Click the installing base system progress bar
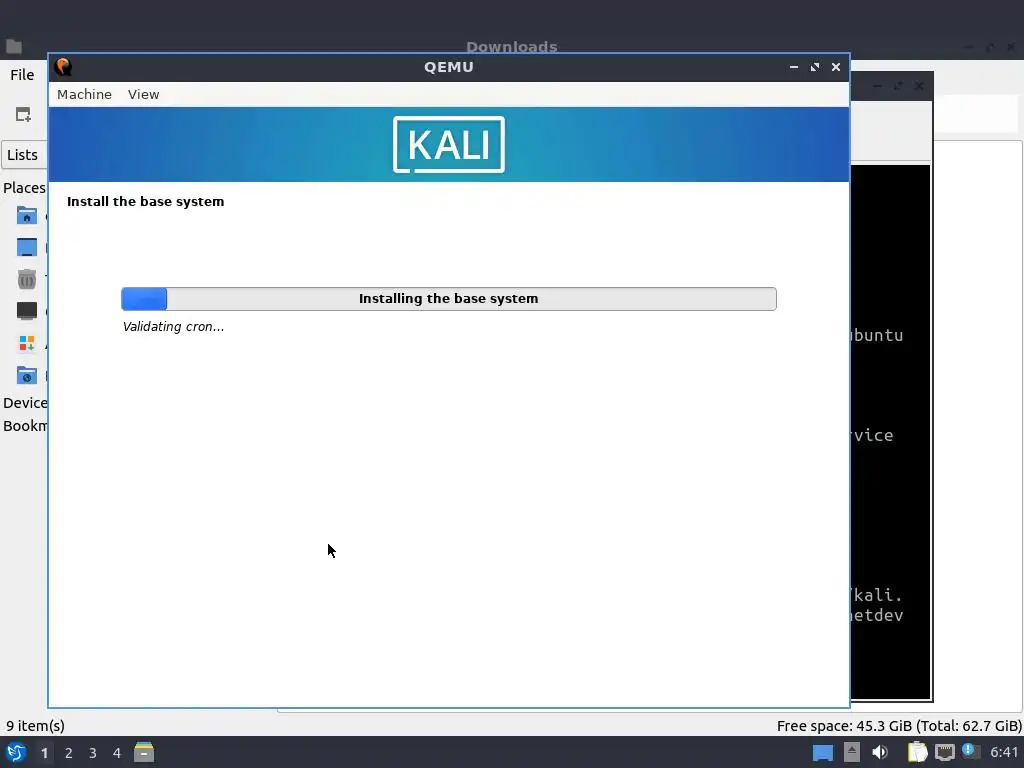Image resolution: width=1024 pixels, height=768 pixels. [449, 299]
